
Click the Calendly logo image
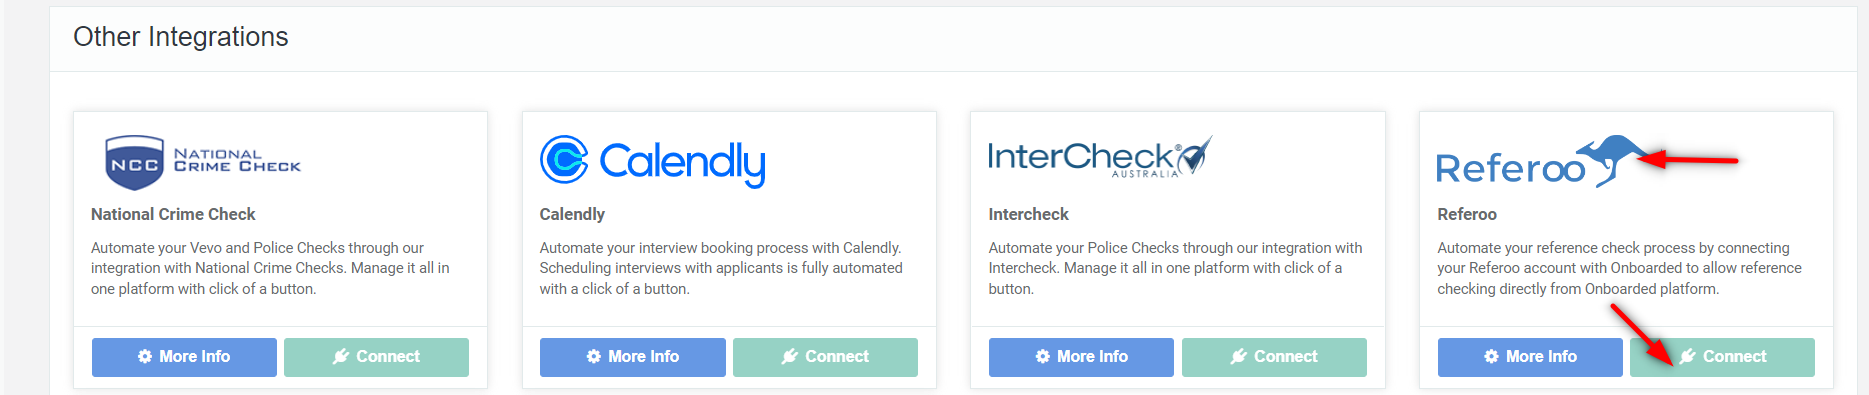pos(653,161)
